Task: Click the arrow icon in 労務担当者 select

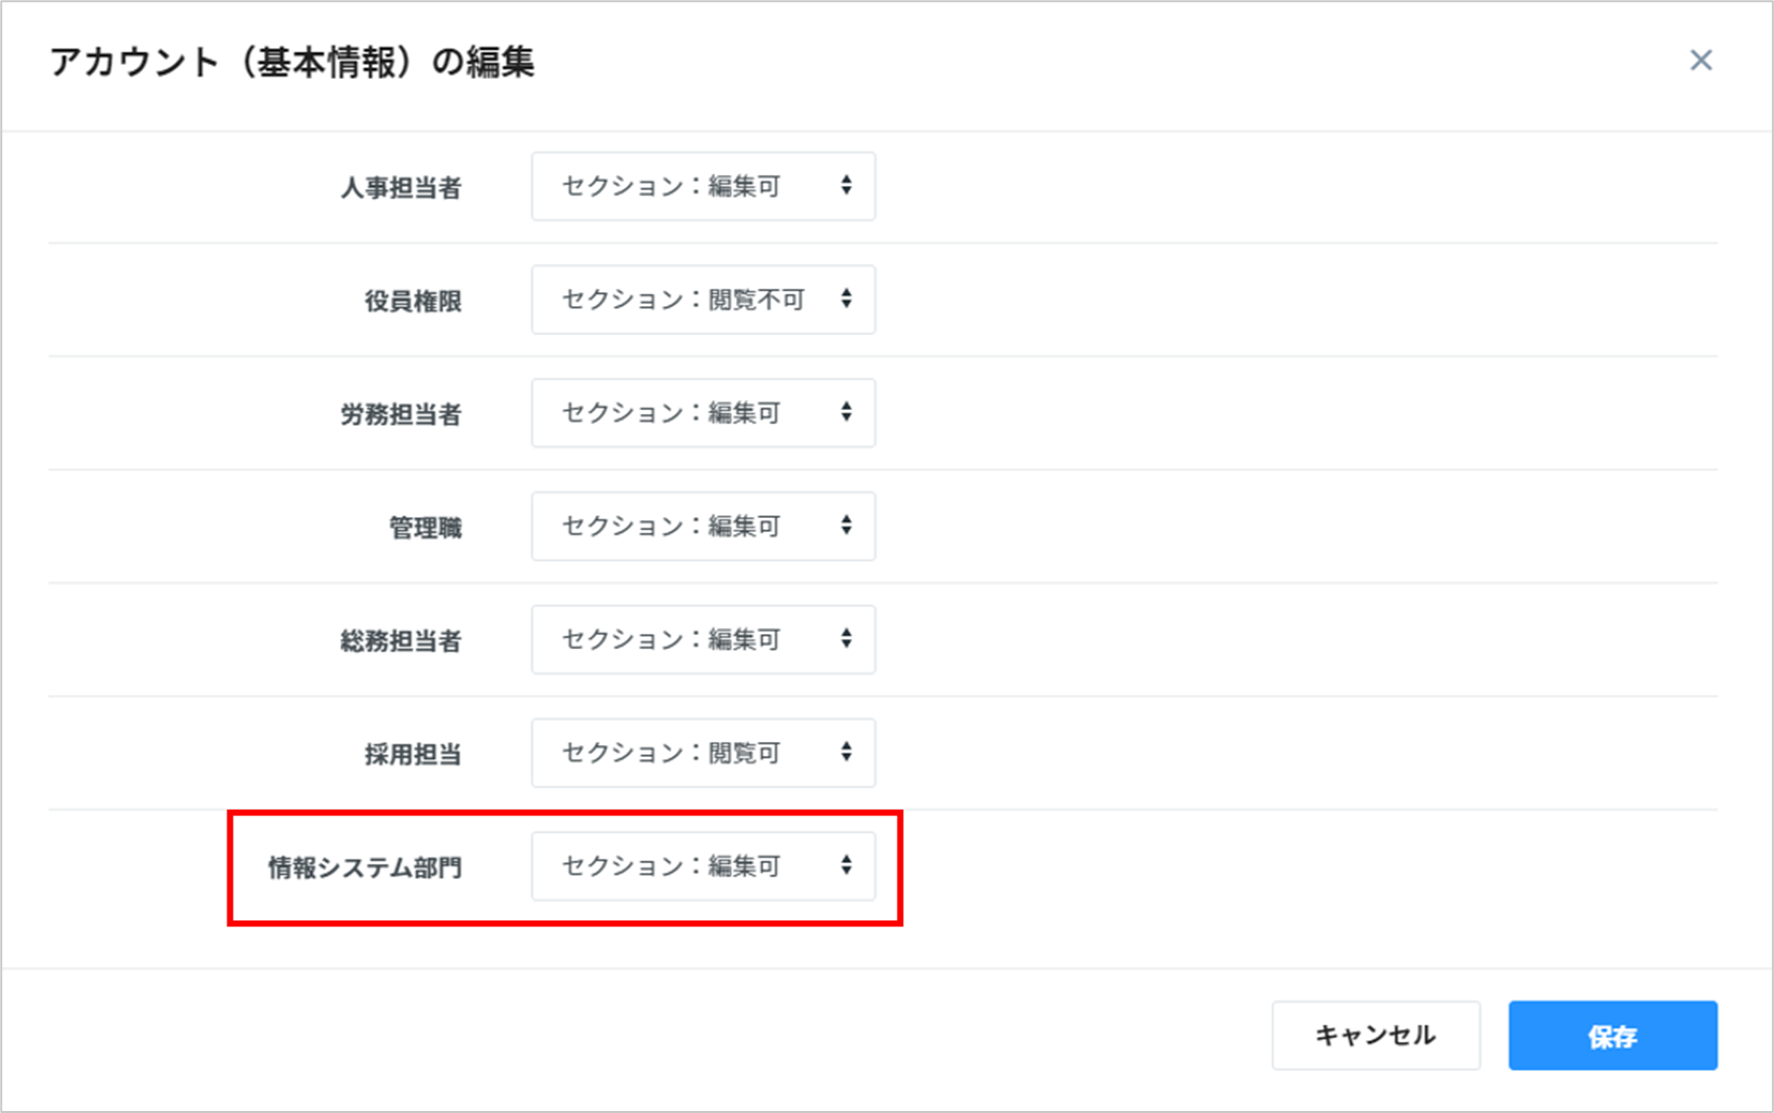Action: click(x=846, y=412)
